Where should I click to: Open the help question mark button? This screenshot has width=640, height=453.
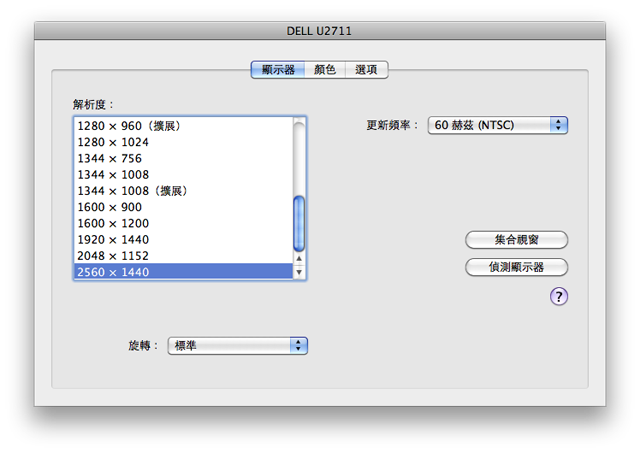click(558, 296)
